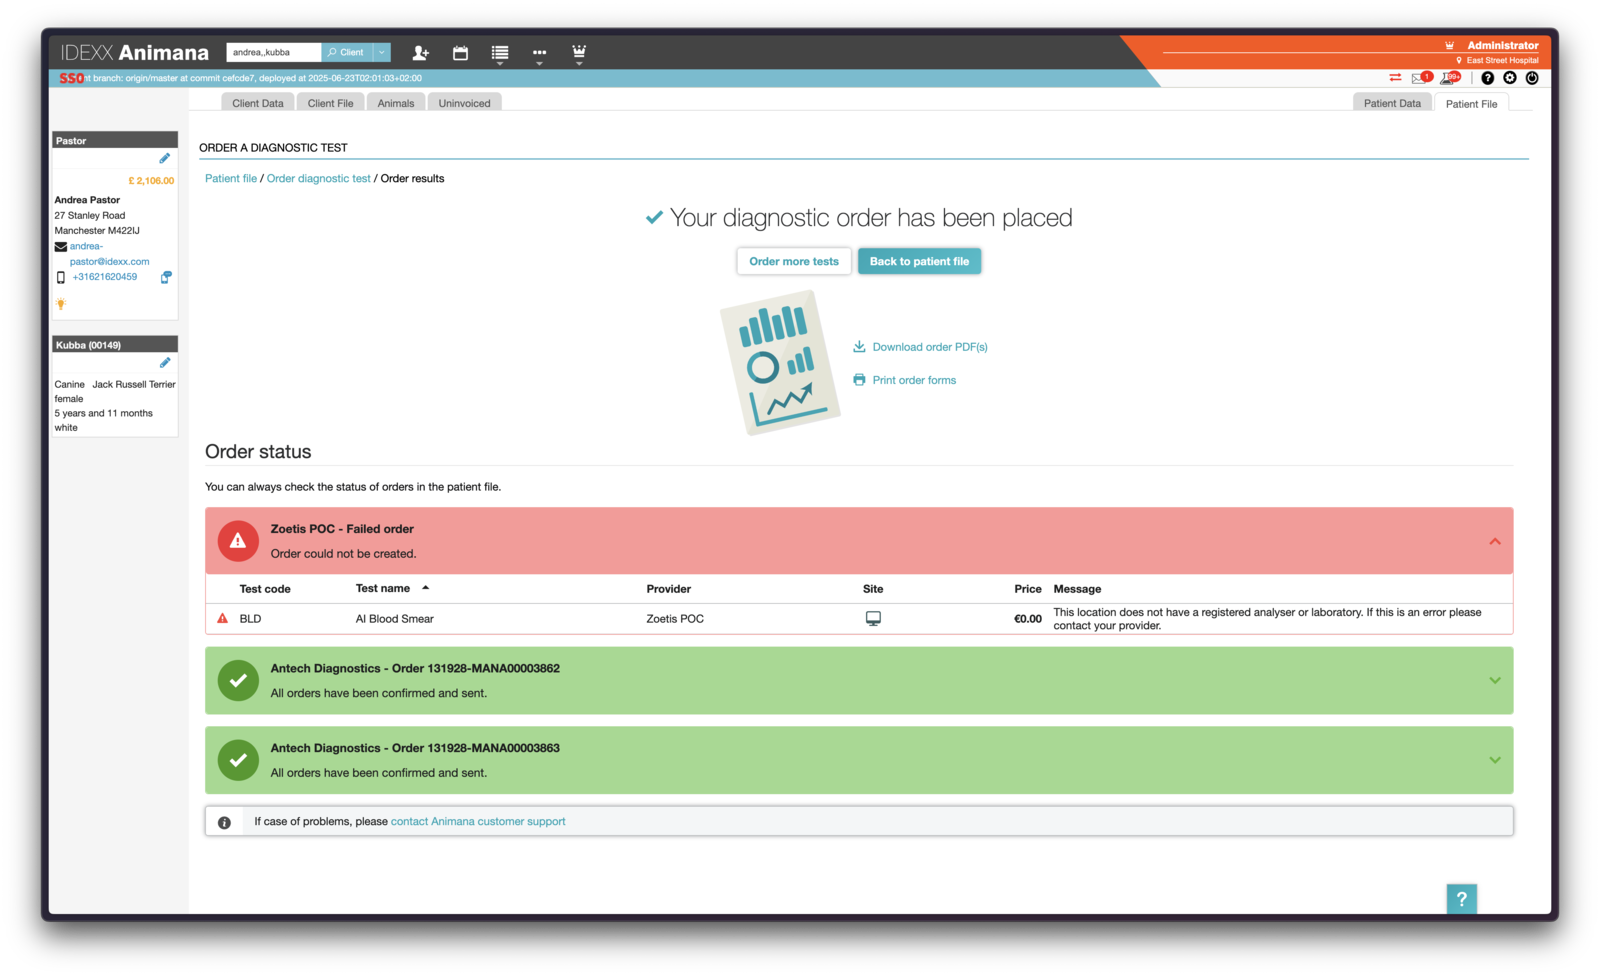This screenshot has width=1600, height=976.
Task: Click the lightbulb icon in client panel
Action: coord(61,304)
